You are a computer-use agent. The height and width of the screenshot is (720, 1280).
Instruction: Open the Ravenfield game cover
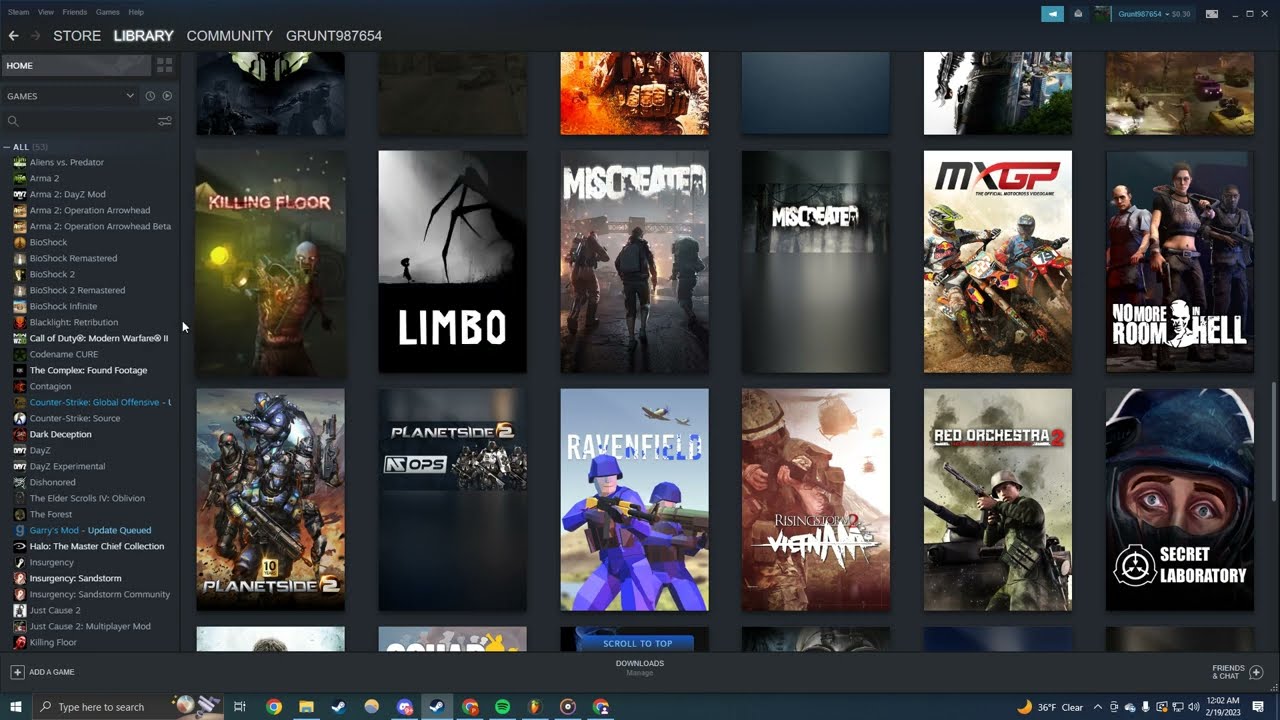pyautogui.click(x=634, y=500)
